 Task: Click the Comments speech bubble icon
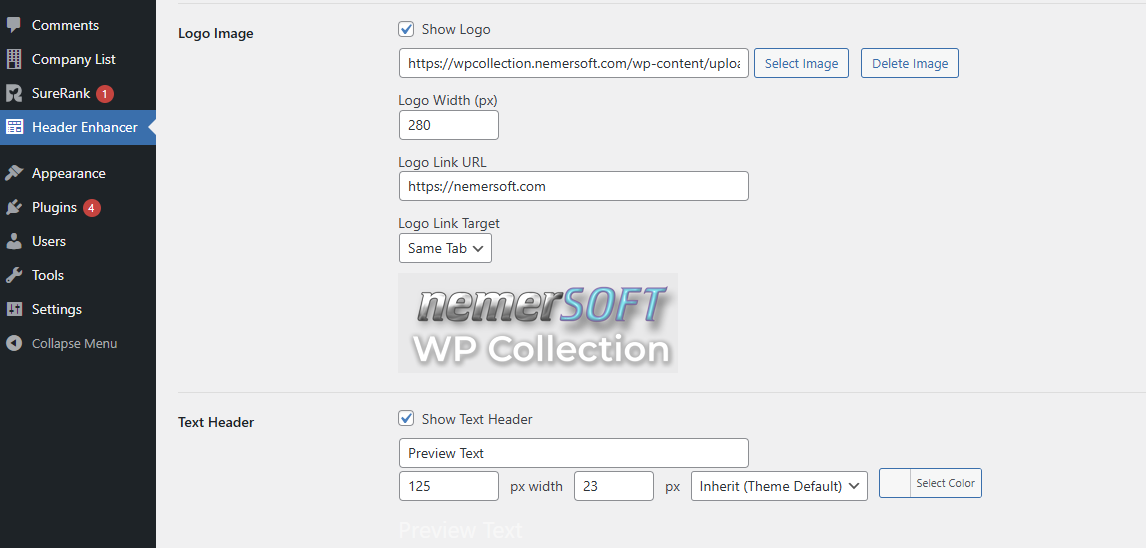tap(14, 25)
